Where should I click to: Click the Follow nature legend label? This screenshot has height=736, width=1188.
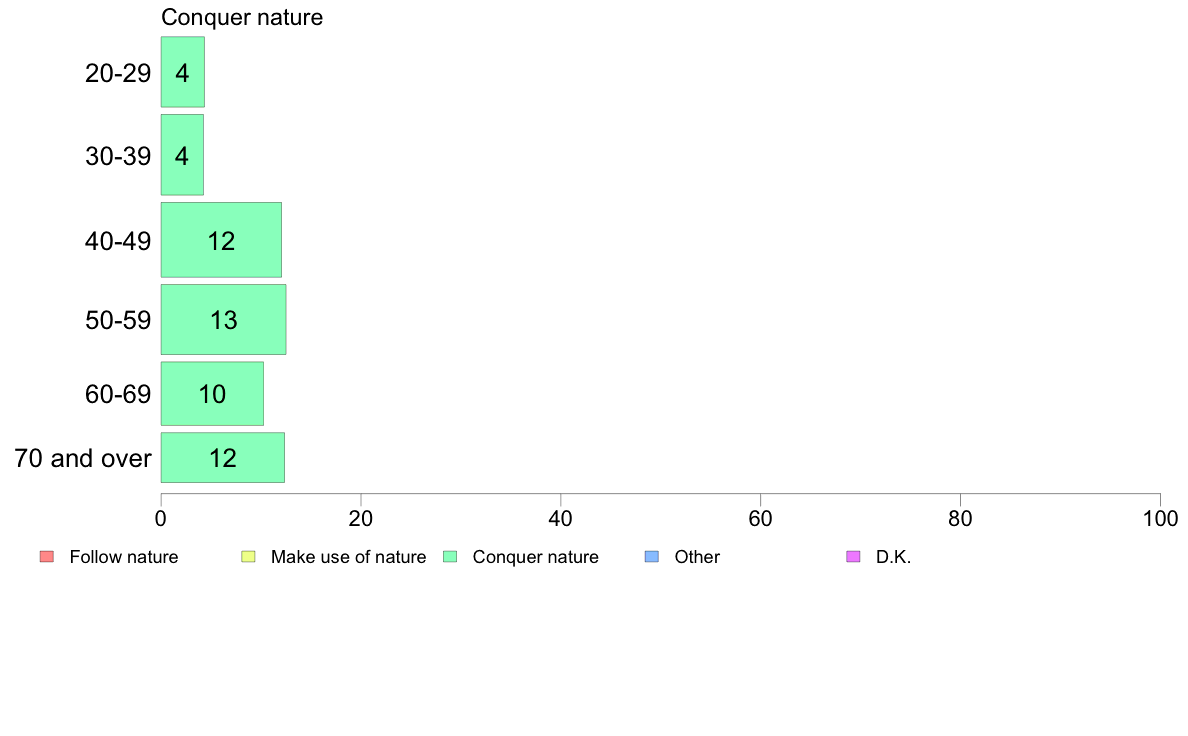[123, 557]
